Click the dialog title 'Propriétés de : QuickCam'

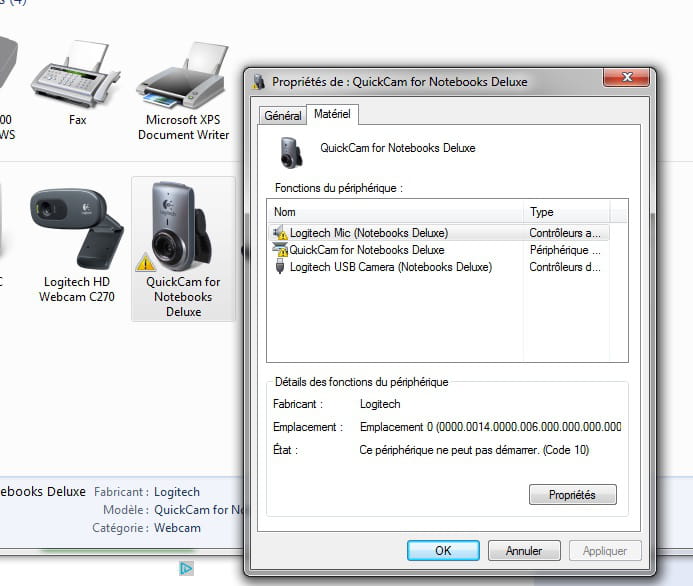point(400,82)
